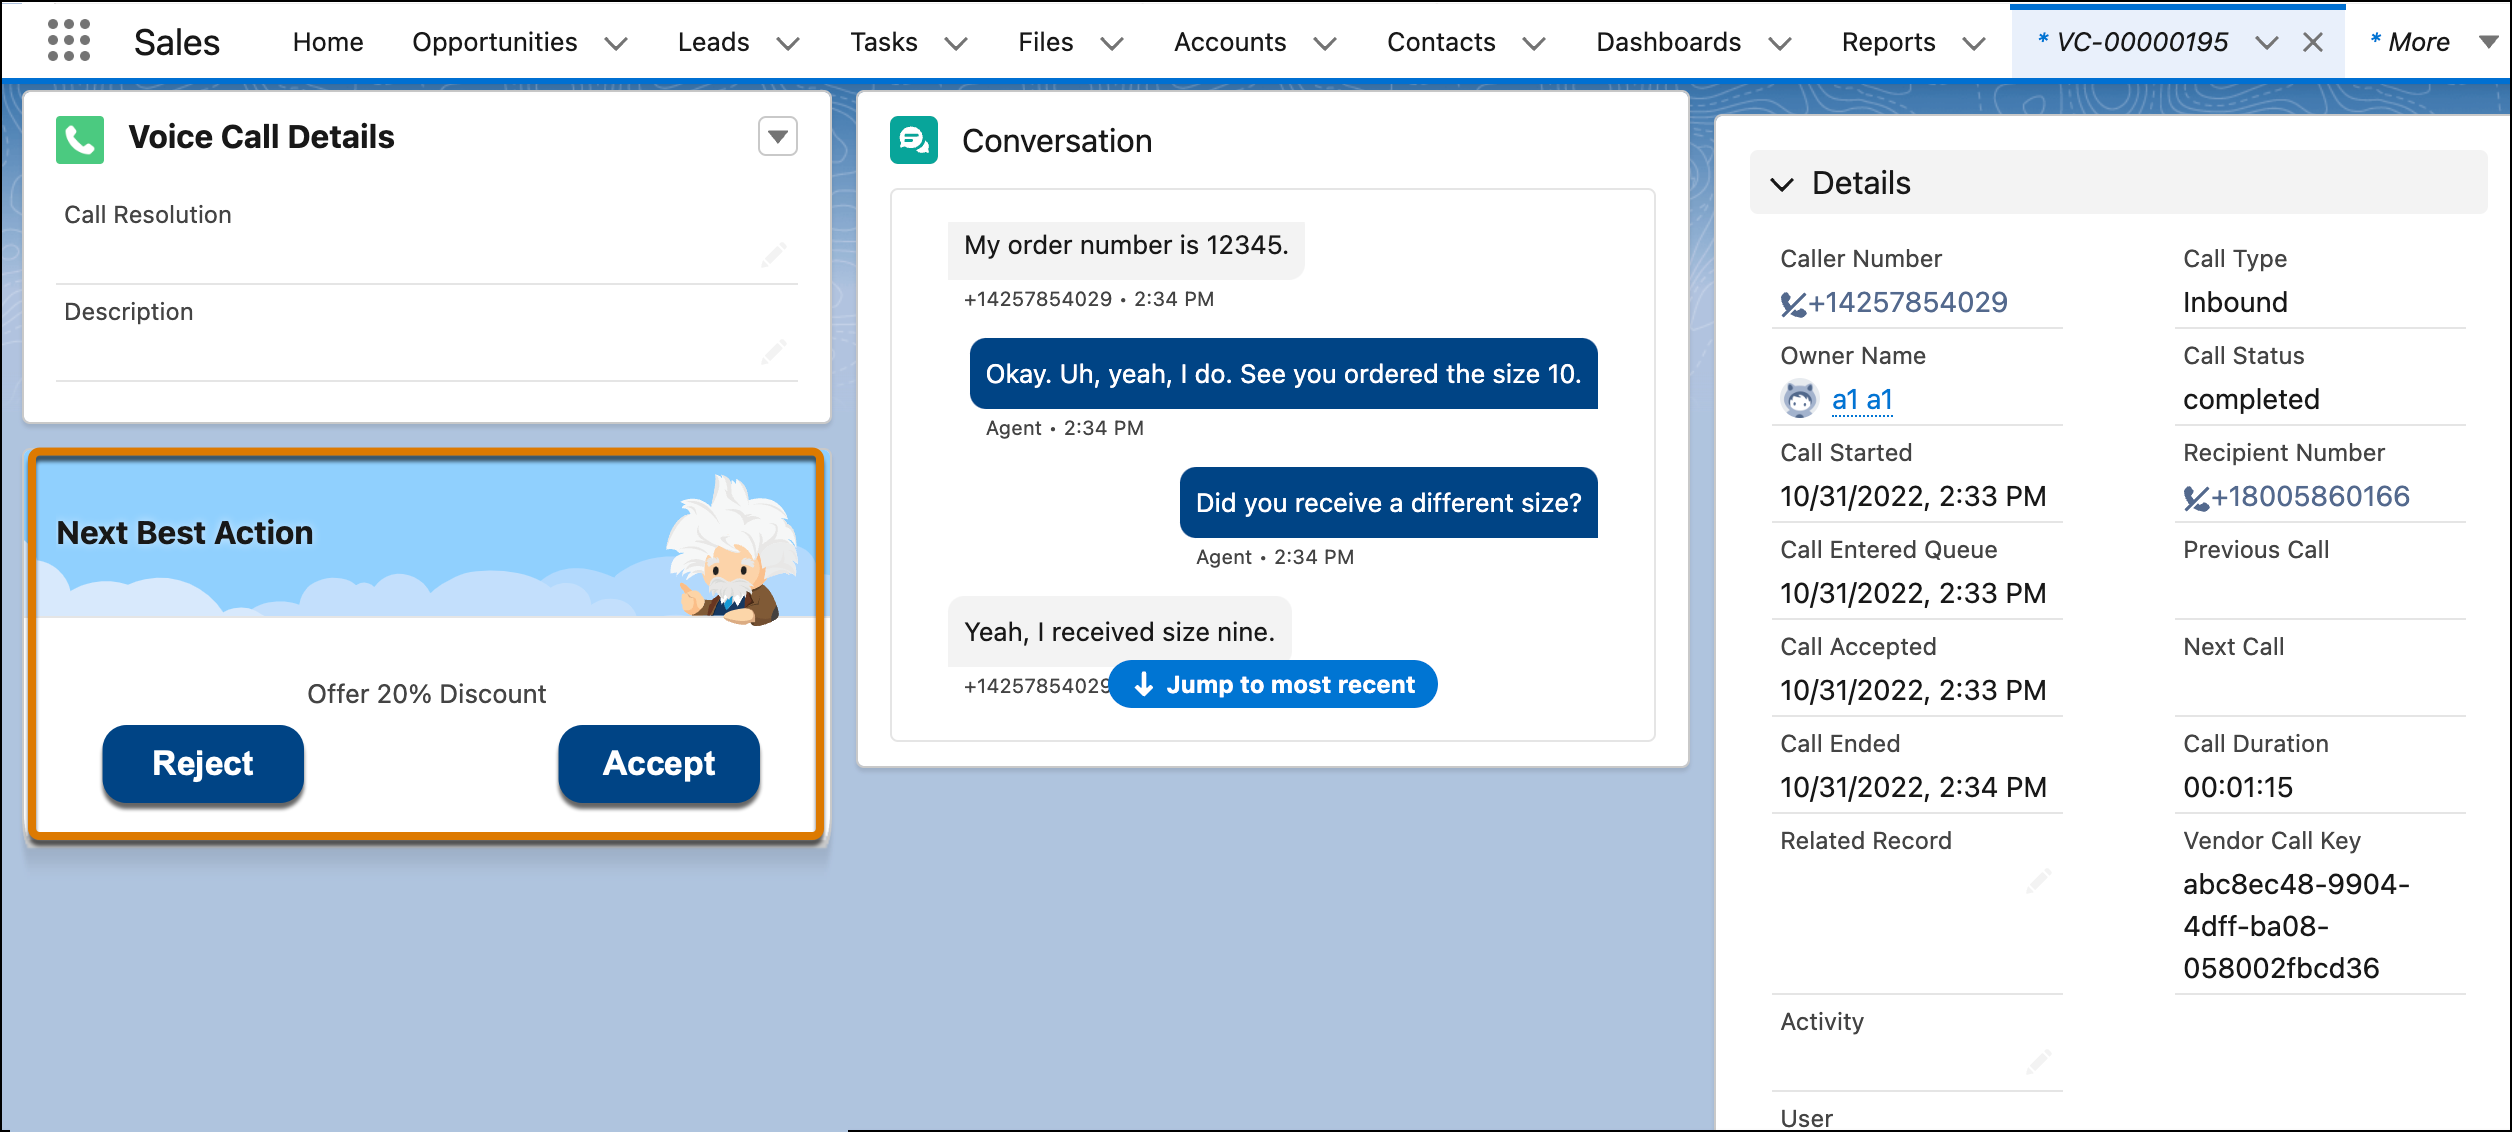Screen dimensions: 2512x1132
Task: Click agent message about size 10 order
Action: click(x=1283, y=374)
